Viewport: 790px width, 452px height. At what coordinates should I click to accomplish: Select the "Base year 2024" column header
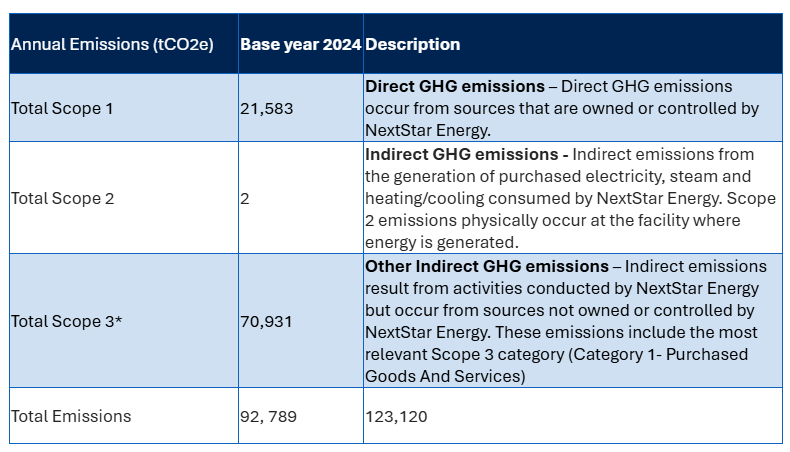point(300,45)
